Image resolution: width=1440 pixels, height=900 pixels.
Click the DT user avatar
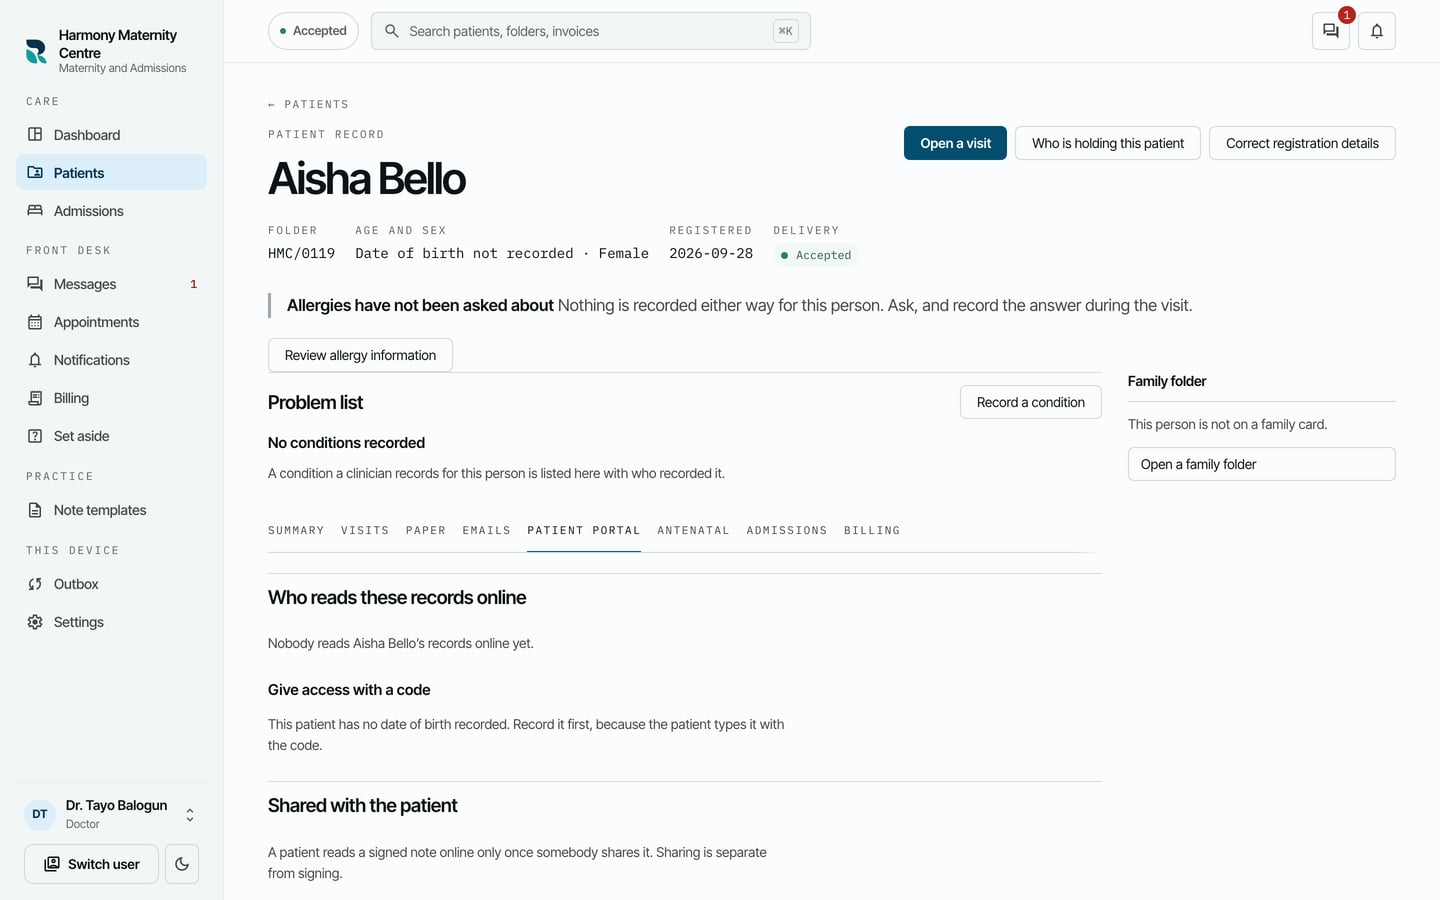coord(40,814)
